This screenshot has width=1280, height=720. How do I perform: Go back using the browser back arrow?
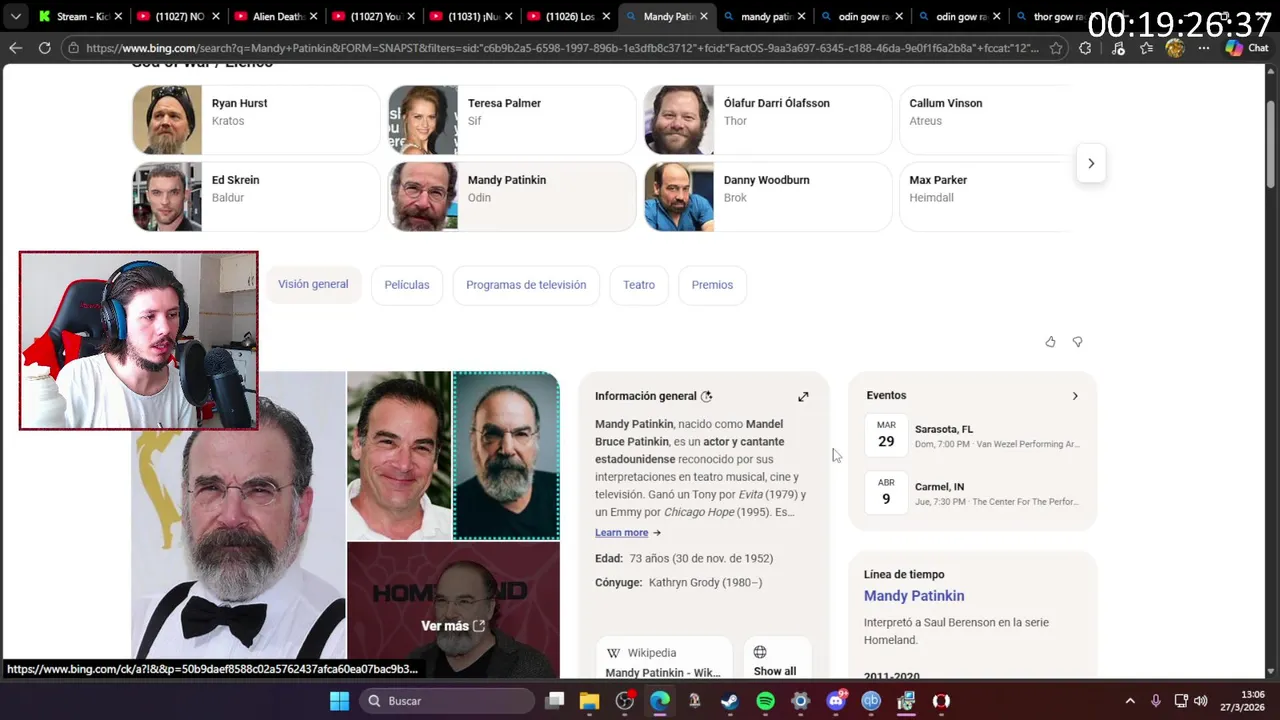[x=15, y=48]
